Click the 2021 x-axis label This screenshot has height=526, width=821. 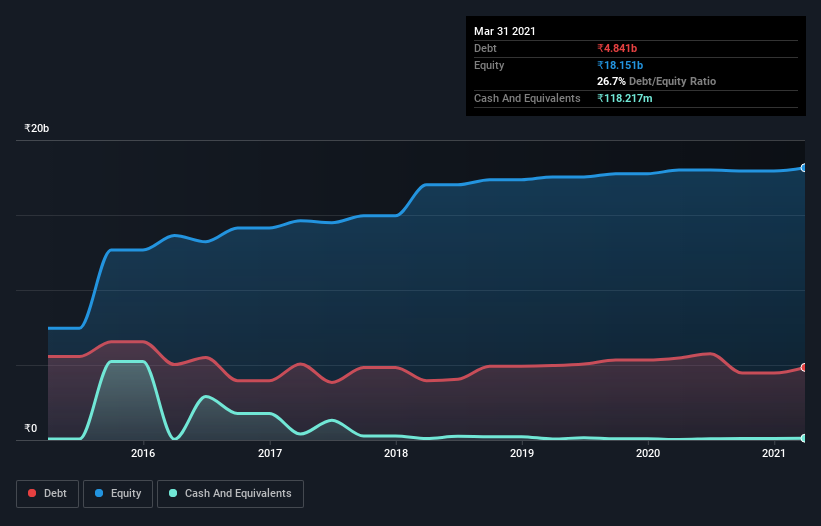[774, 453]
